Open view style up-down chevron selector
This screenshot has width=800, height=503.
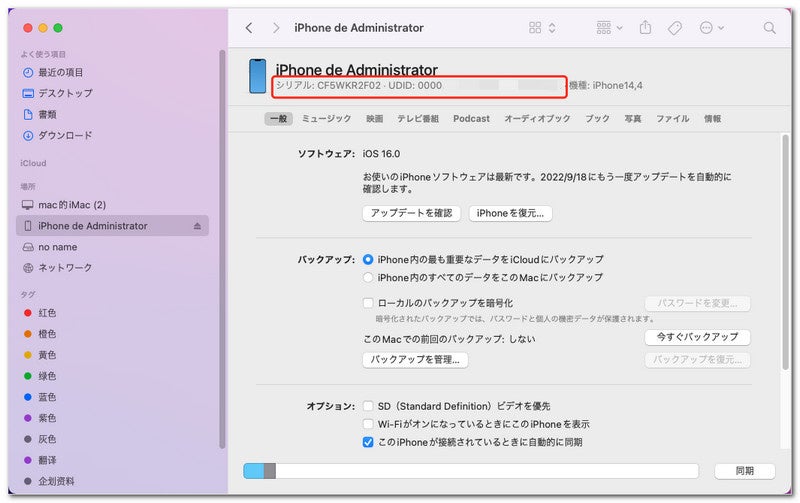point(552,28)
